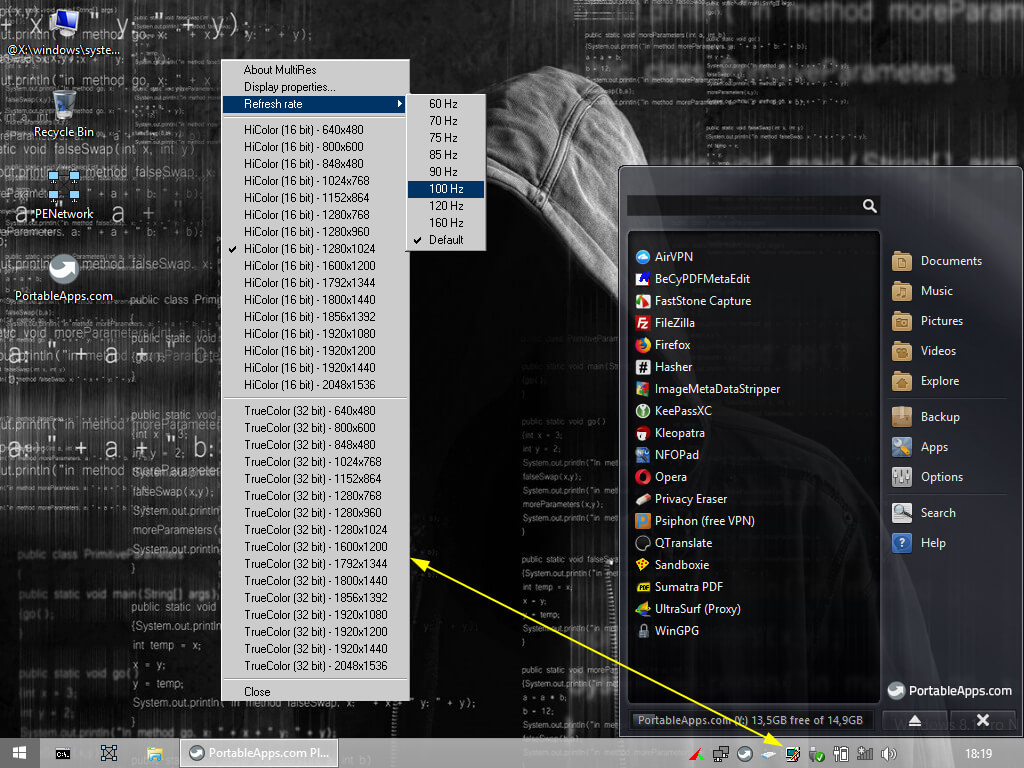Choose 70 Hz refresh rate
The image size is (1024, 768).
click(446, 121)
